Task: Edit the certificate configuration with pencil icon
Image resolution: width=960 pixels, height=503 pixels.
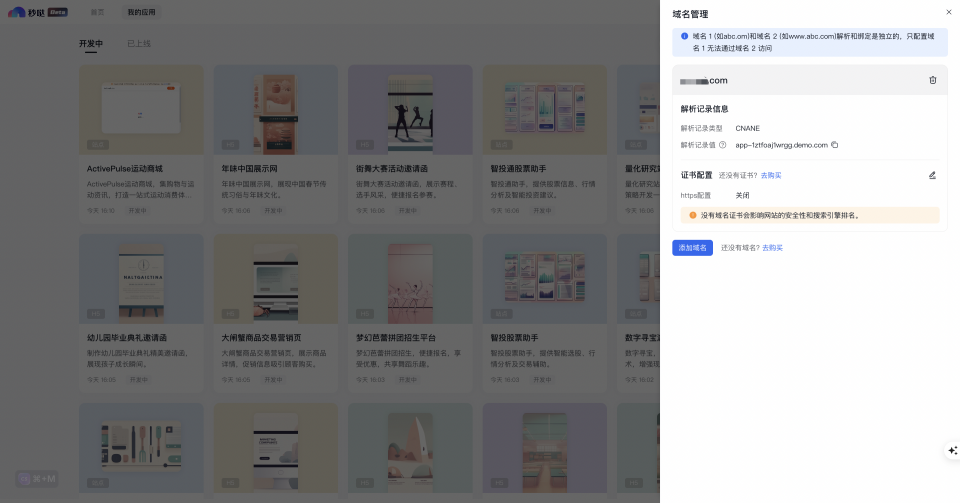Action: (932, 175)
